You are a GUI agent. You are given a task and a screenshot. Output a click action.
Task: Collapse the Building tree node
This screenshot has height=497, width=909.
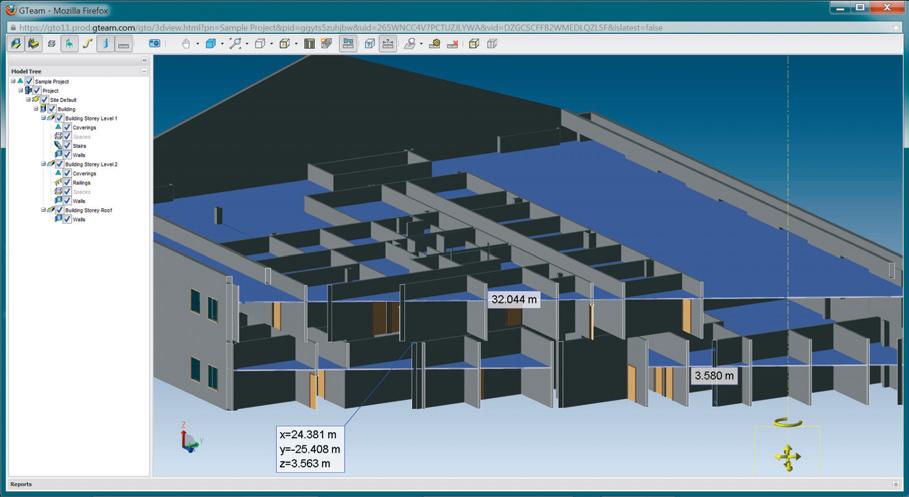(36, 109)
